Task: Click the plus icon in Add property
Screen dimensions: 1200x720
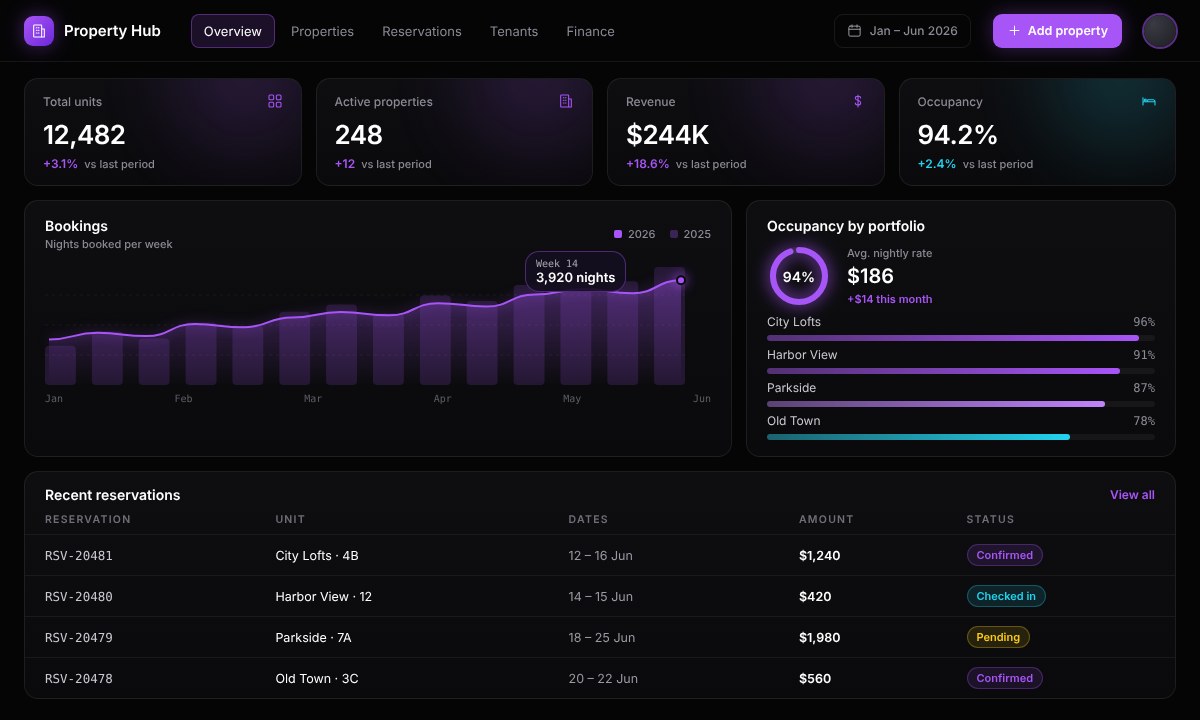Action: pyautogui.click(x=1014, y=31)
